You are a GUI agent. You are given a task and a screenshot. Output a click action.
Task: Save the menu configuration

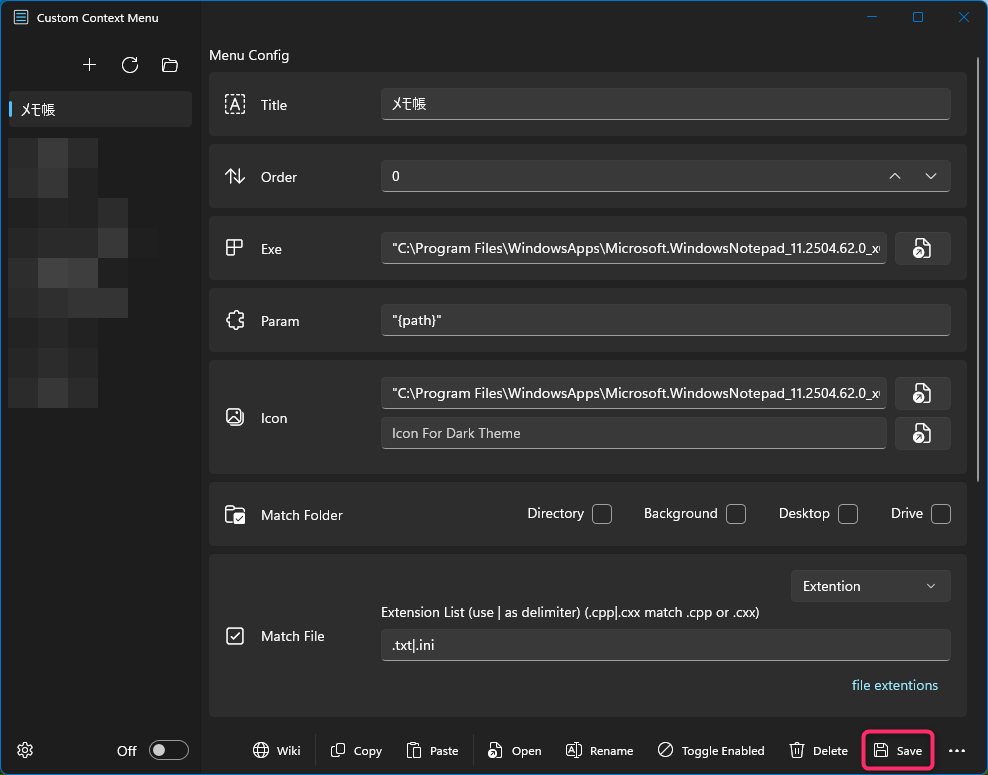pyautogui.click(x=898, y=750)
